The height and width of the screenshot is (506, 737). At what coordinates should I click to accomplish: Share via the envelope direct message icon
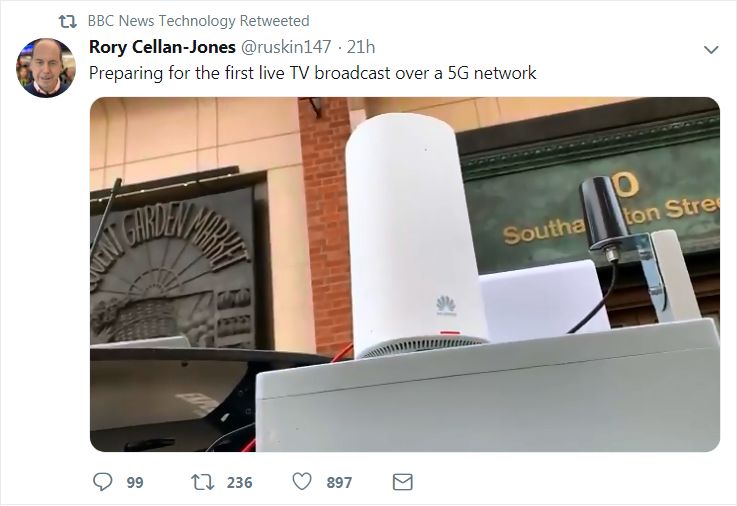coord(402,482)
